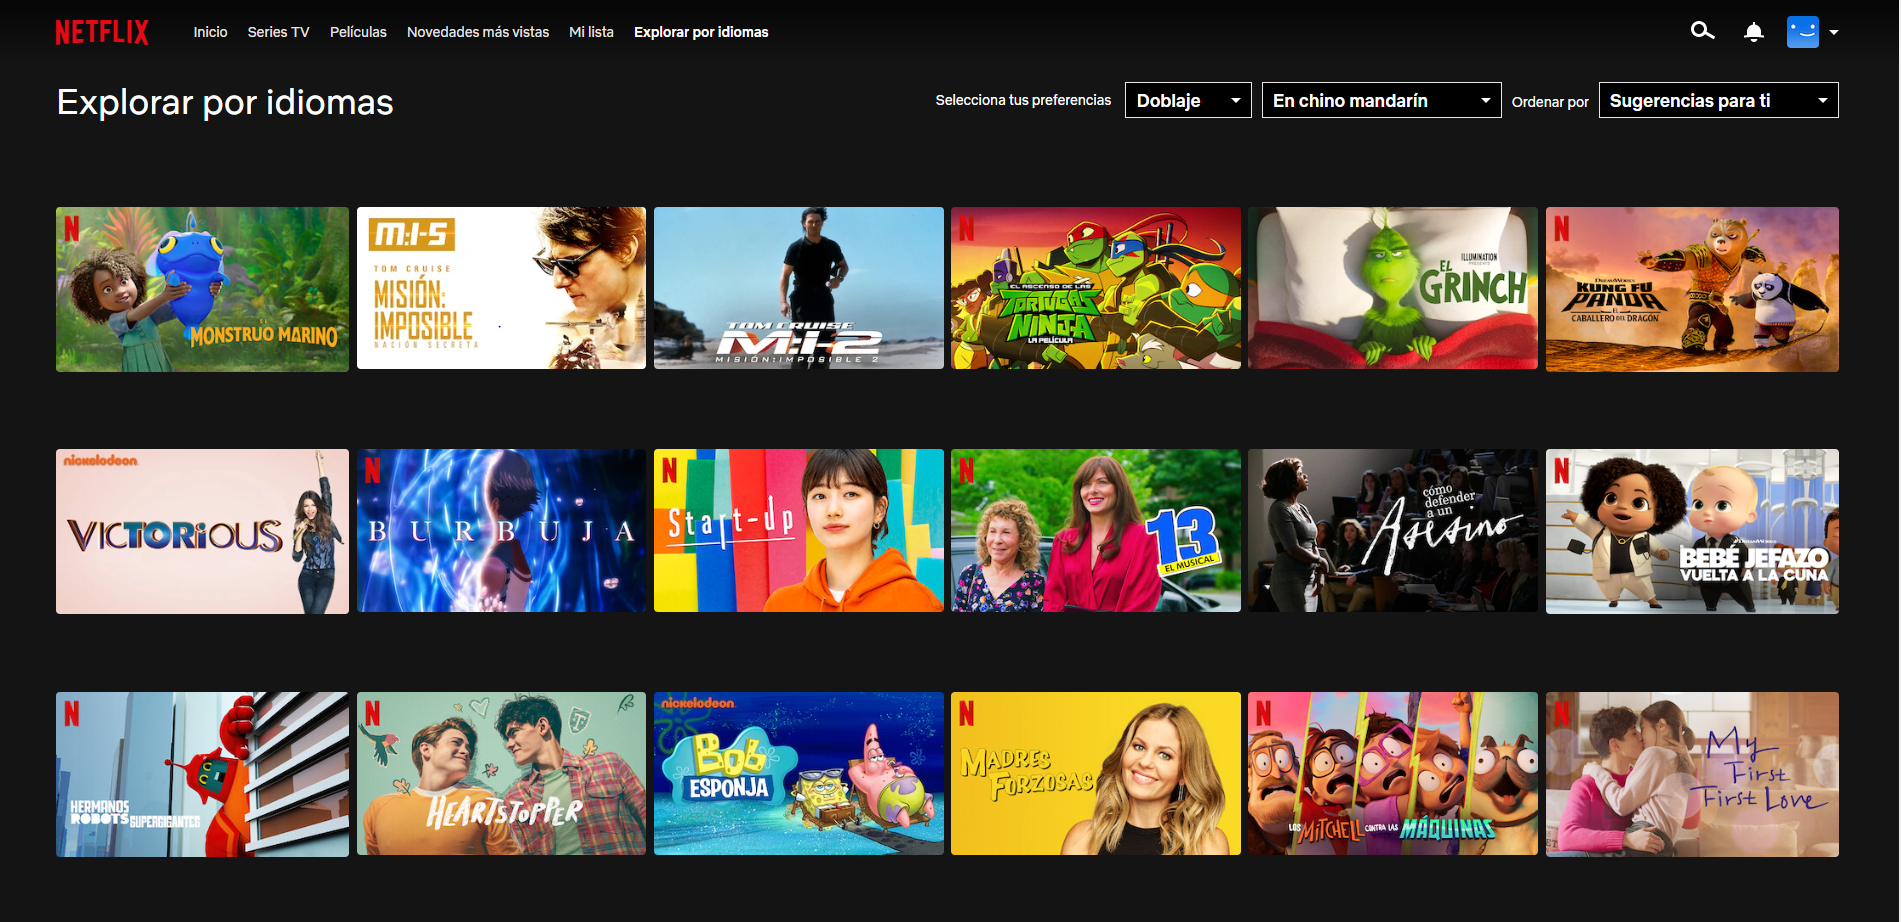This screenshot has height=922, width=1901.
Task: Open Novedades más vistas
Action: 478,32
